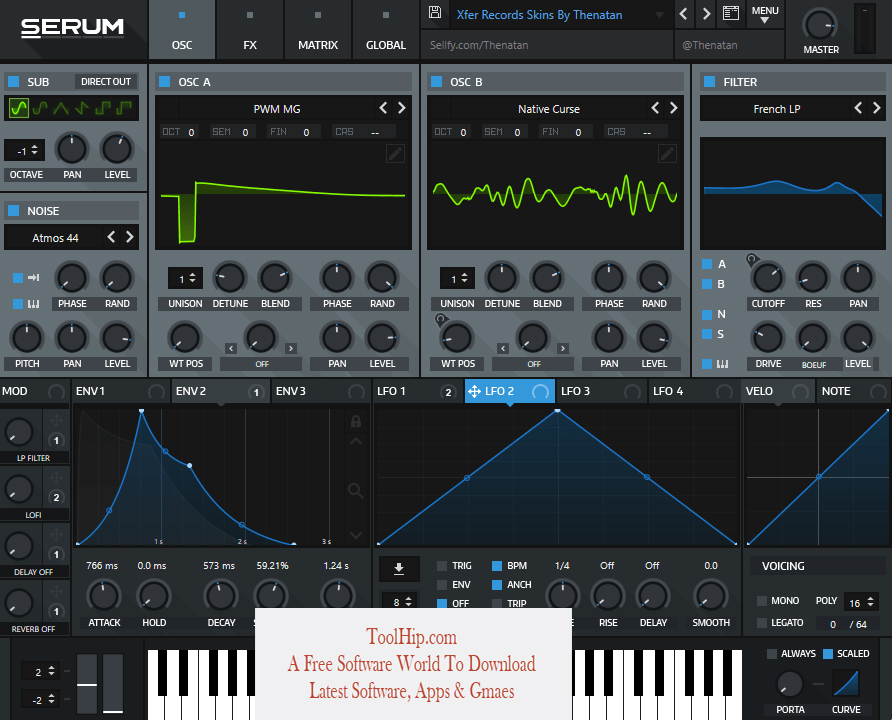The height and width of the screenshot is (720, 892).
Task: Open the noise sample selector Atmos 44
Action: 55,238
